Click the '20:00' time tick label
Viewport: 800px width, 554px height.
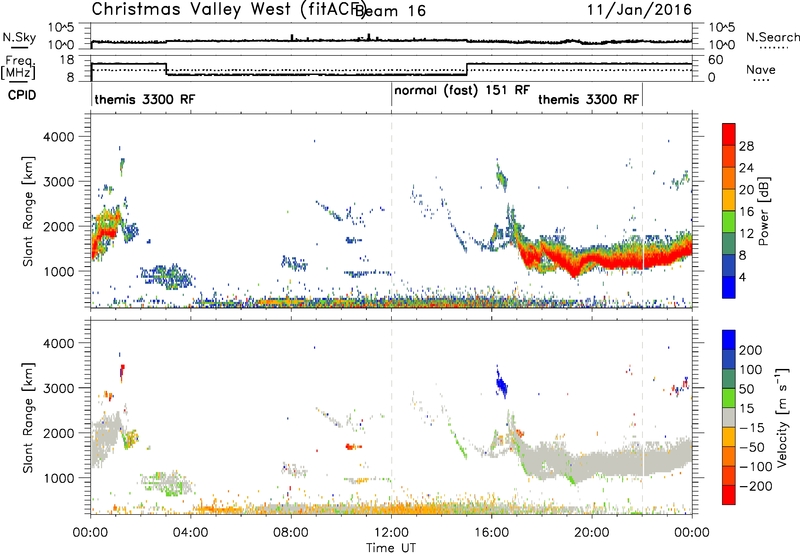point(592,532)
